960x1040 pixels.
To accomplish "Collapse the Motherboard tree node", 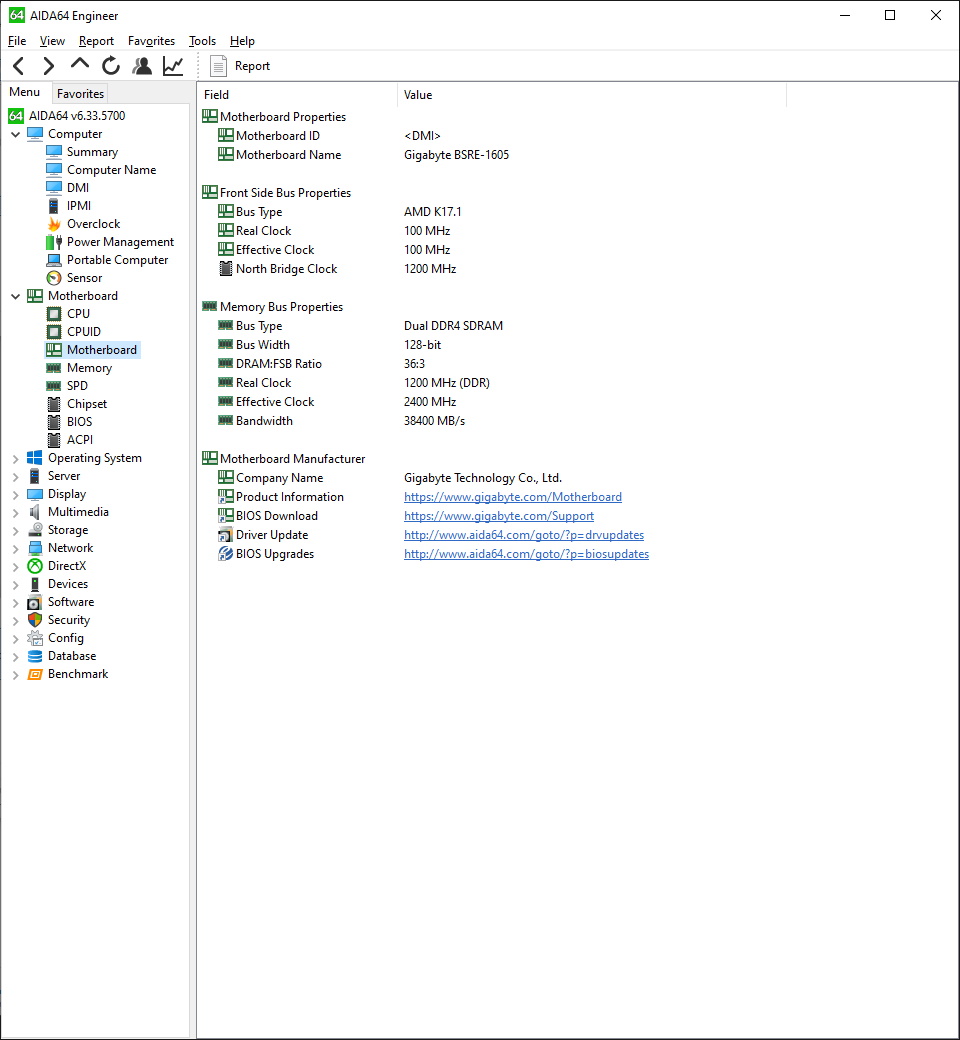I will click(x=15, y=296).
